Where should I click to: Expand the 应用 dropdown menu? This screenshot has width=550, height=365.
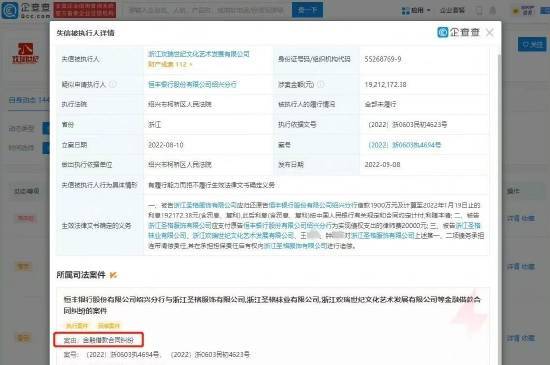pos(416,11)
